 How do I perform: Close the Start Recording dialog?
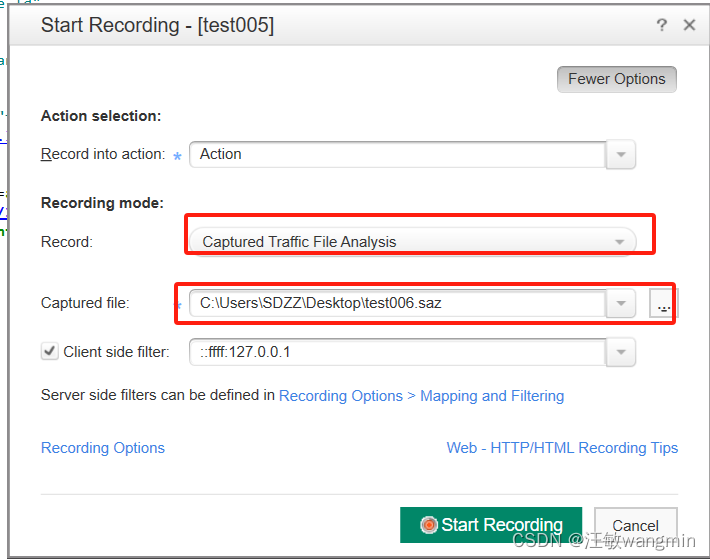[x=689, y=25]
